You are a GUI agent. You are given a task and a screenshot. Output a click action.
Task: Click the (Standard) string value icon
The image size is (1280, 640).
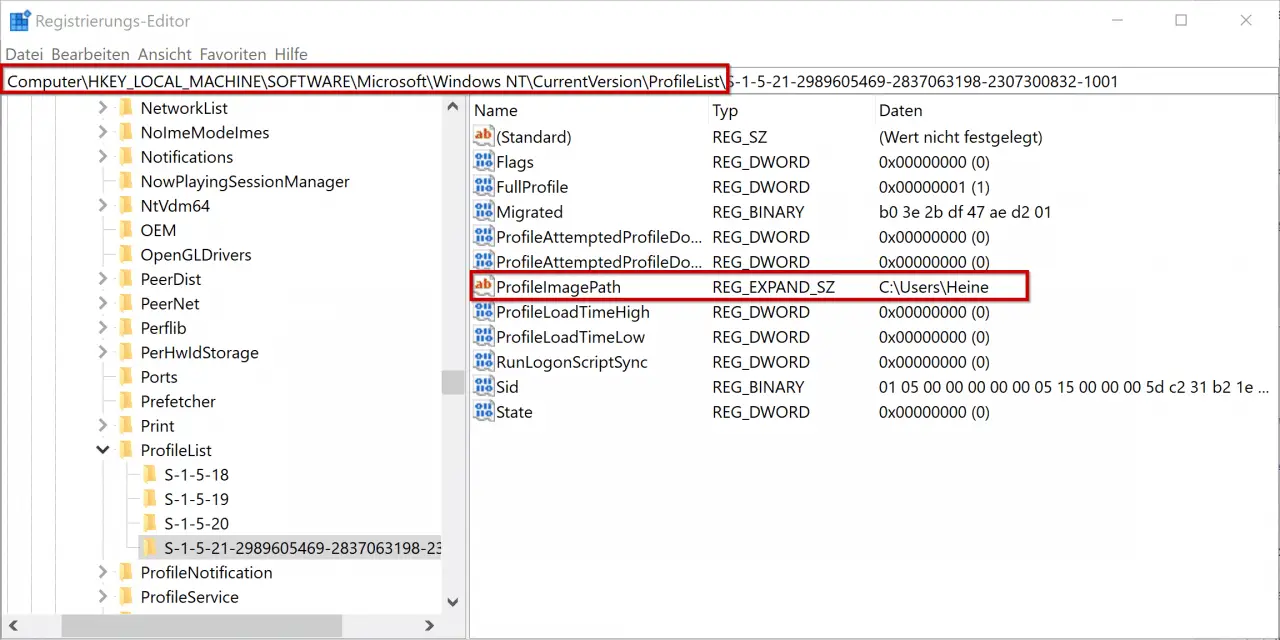[484, 137]
